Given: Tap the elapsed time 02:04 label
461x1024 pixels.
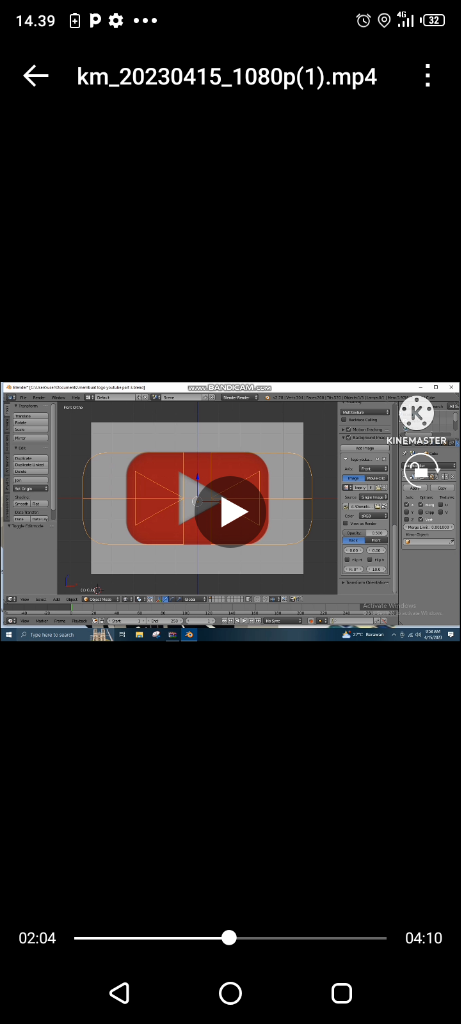Looking at the screenshot, I should 37,938.
